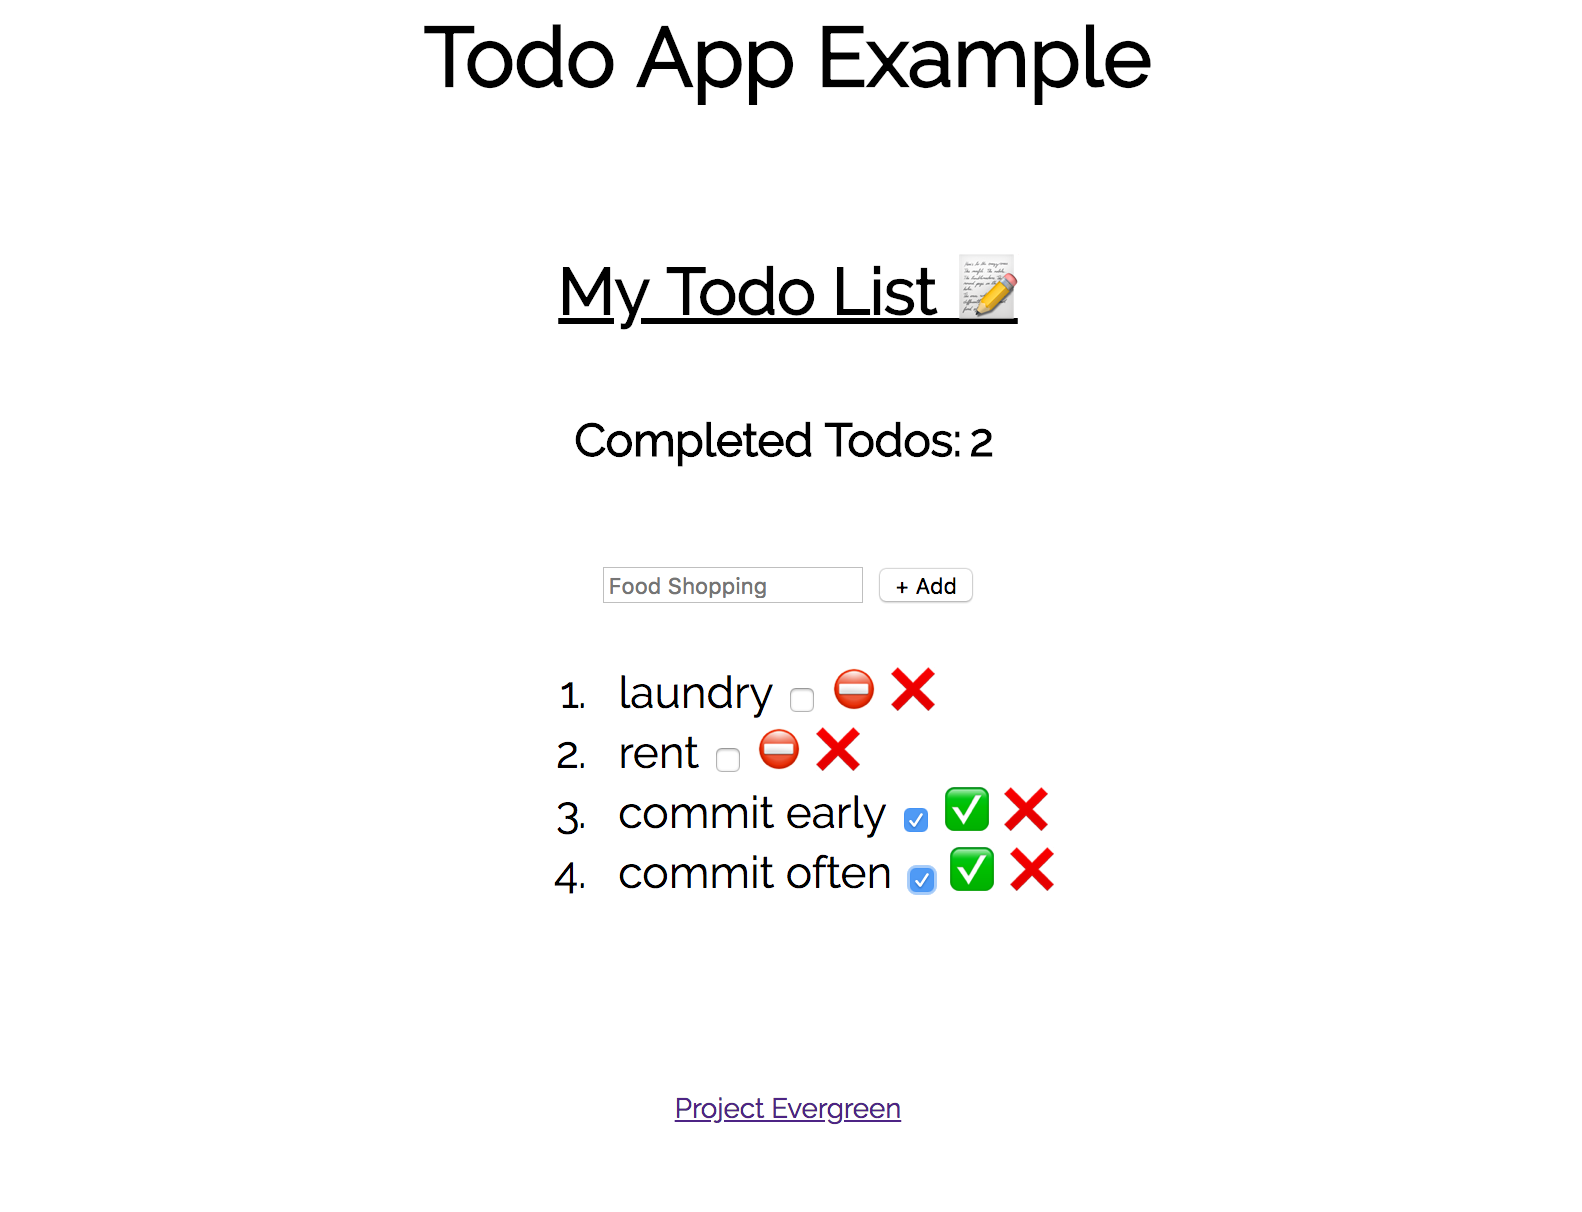Click the no-entry icon beside rent
Screen dimensions: 1582x1212
point(779,750)
